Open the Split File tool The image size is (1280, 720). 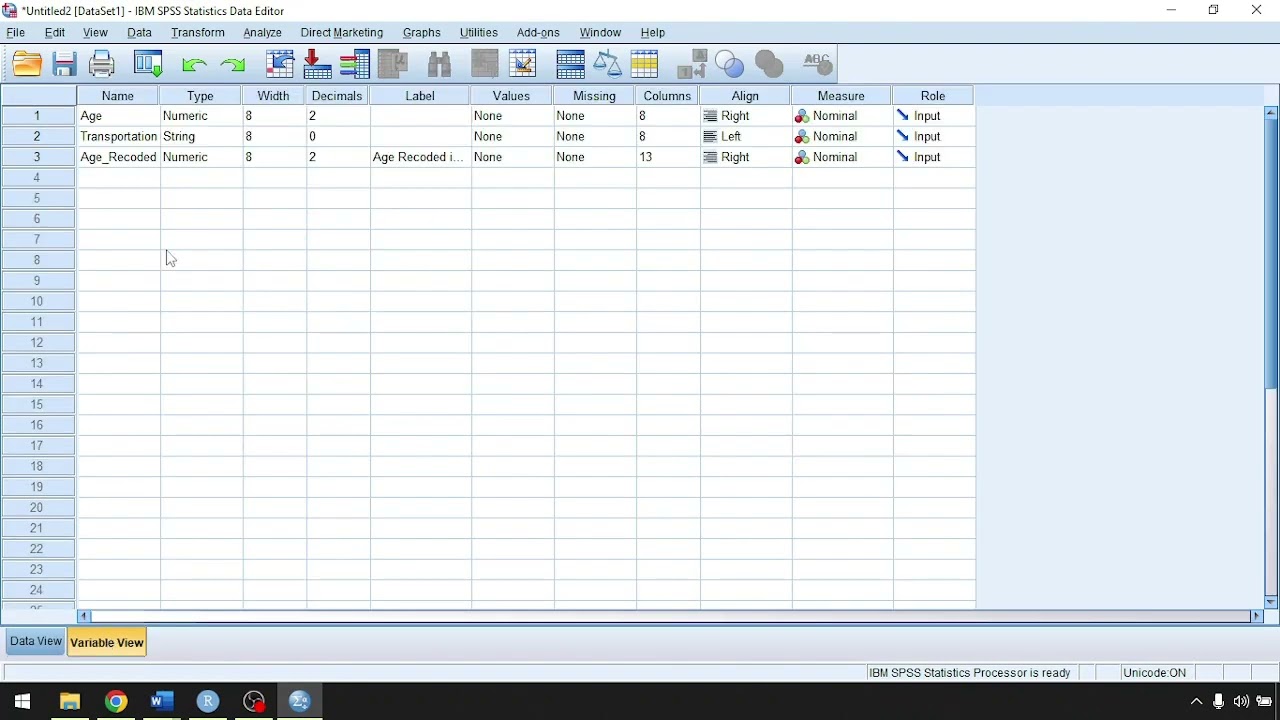coord(570,65)
